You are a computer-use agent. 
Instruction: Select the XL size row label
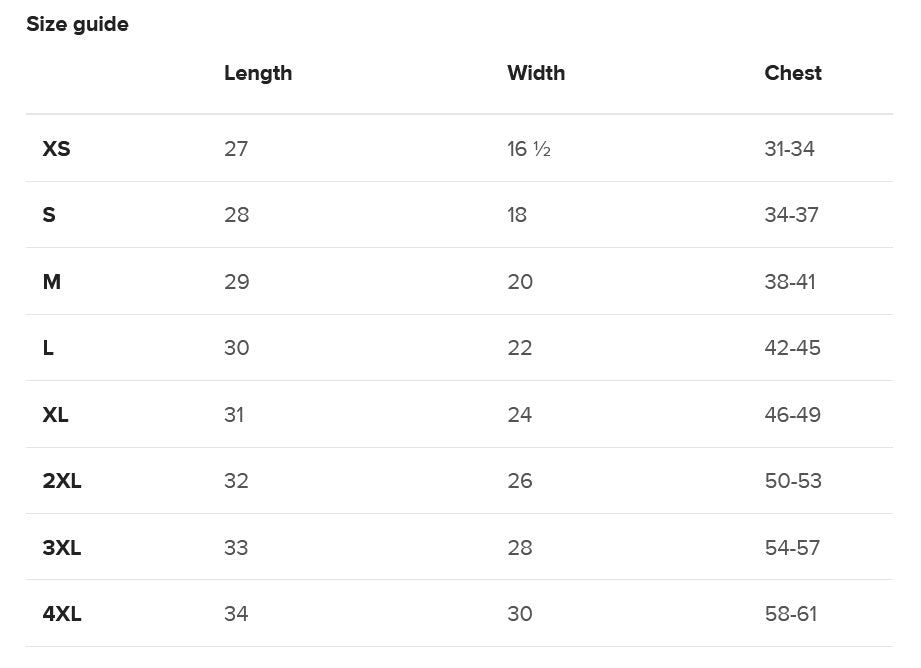[x=56, y=415]
